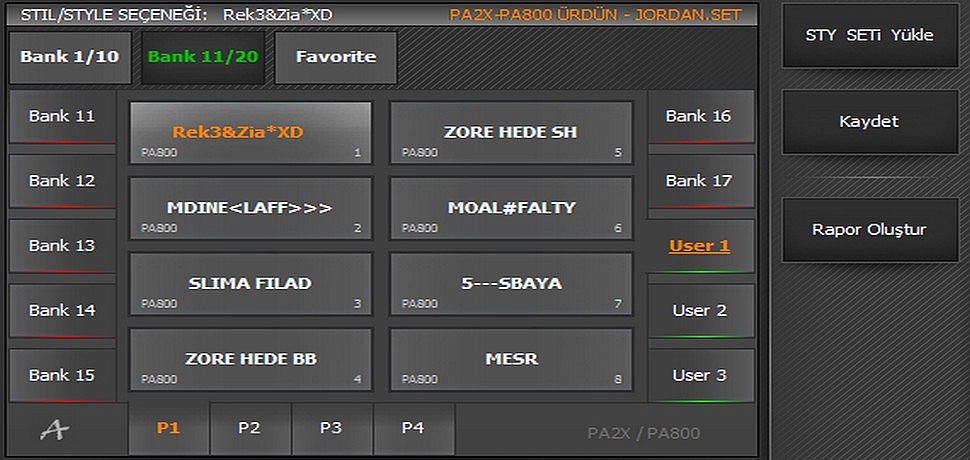Click the STY SETi Yükle button

869,35
